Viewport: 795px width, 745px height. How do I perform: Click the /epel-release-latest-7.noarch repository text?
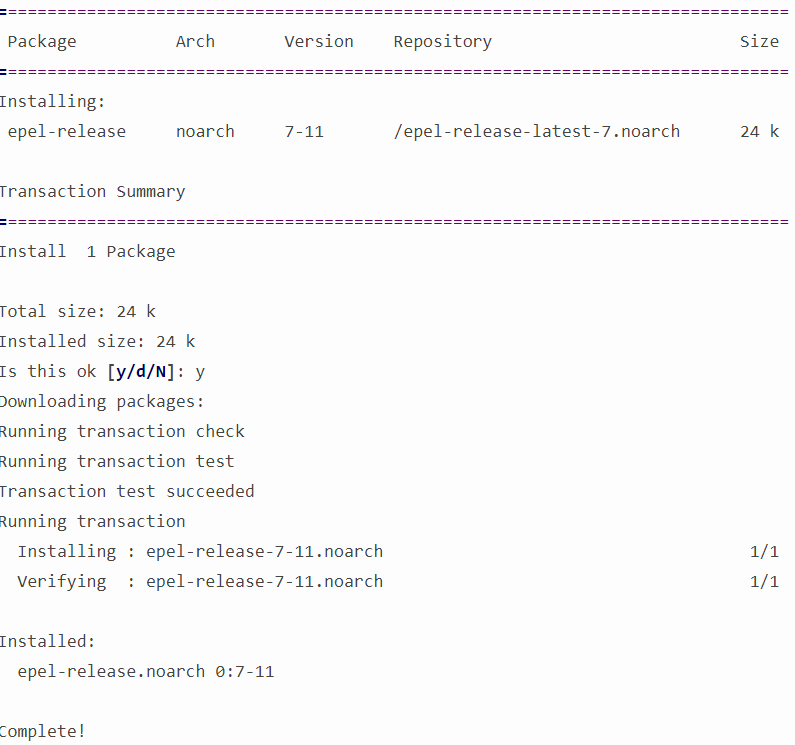click(536, 132)
